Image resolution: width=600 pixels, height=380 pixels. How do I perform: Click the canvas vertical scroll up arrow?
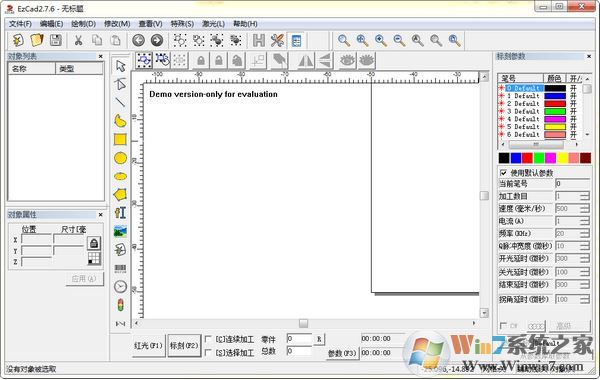point(484,77)
